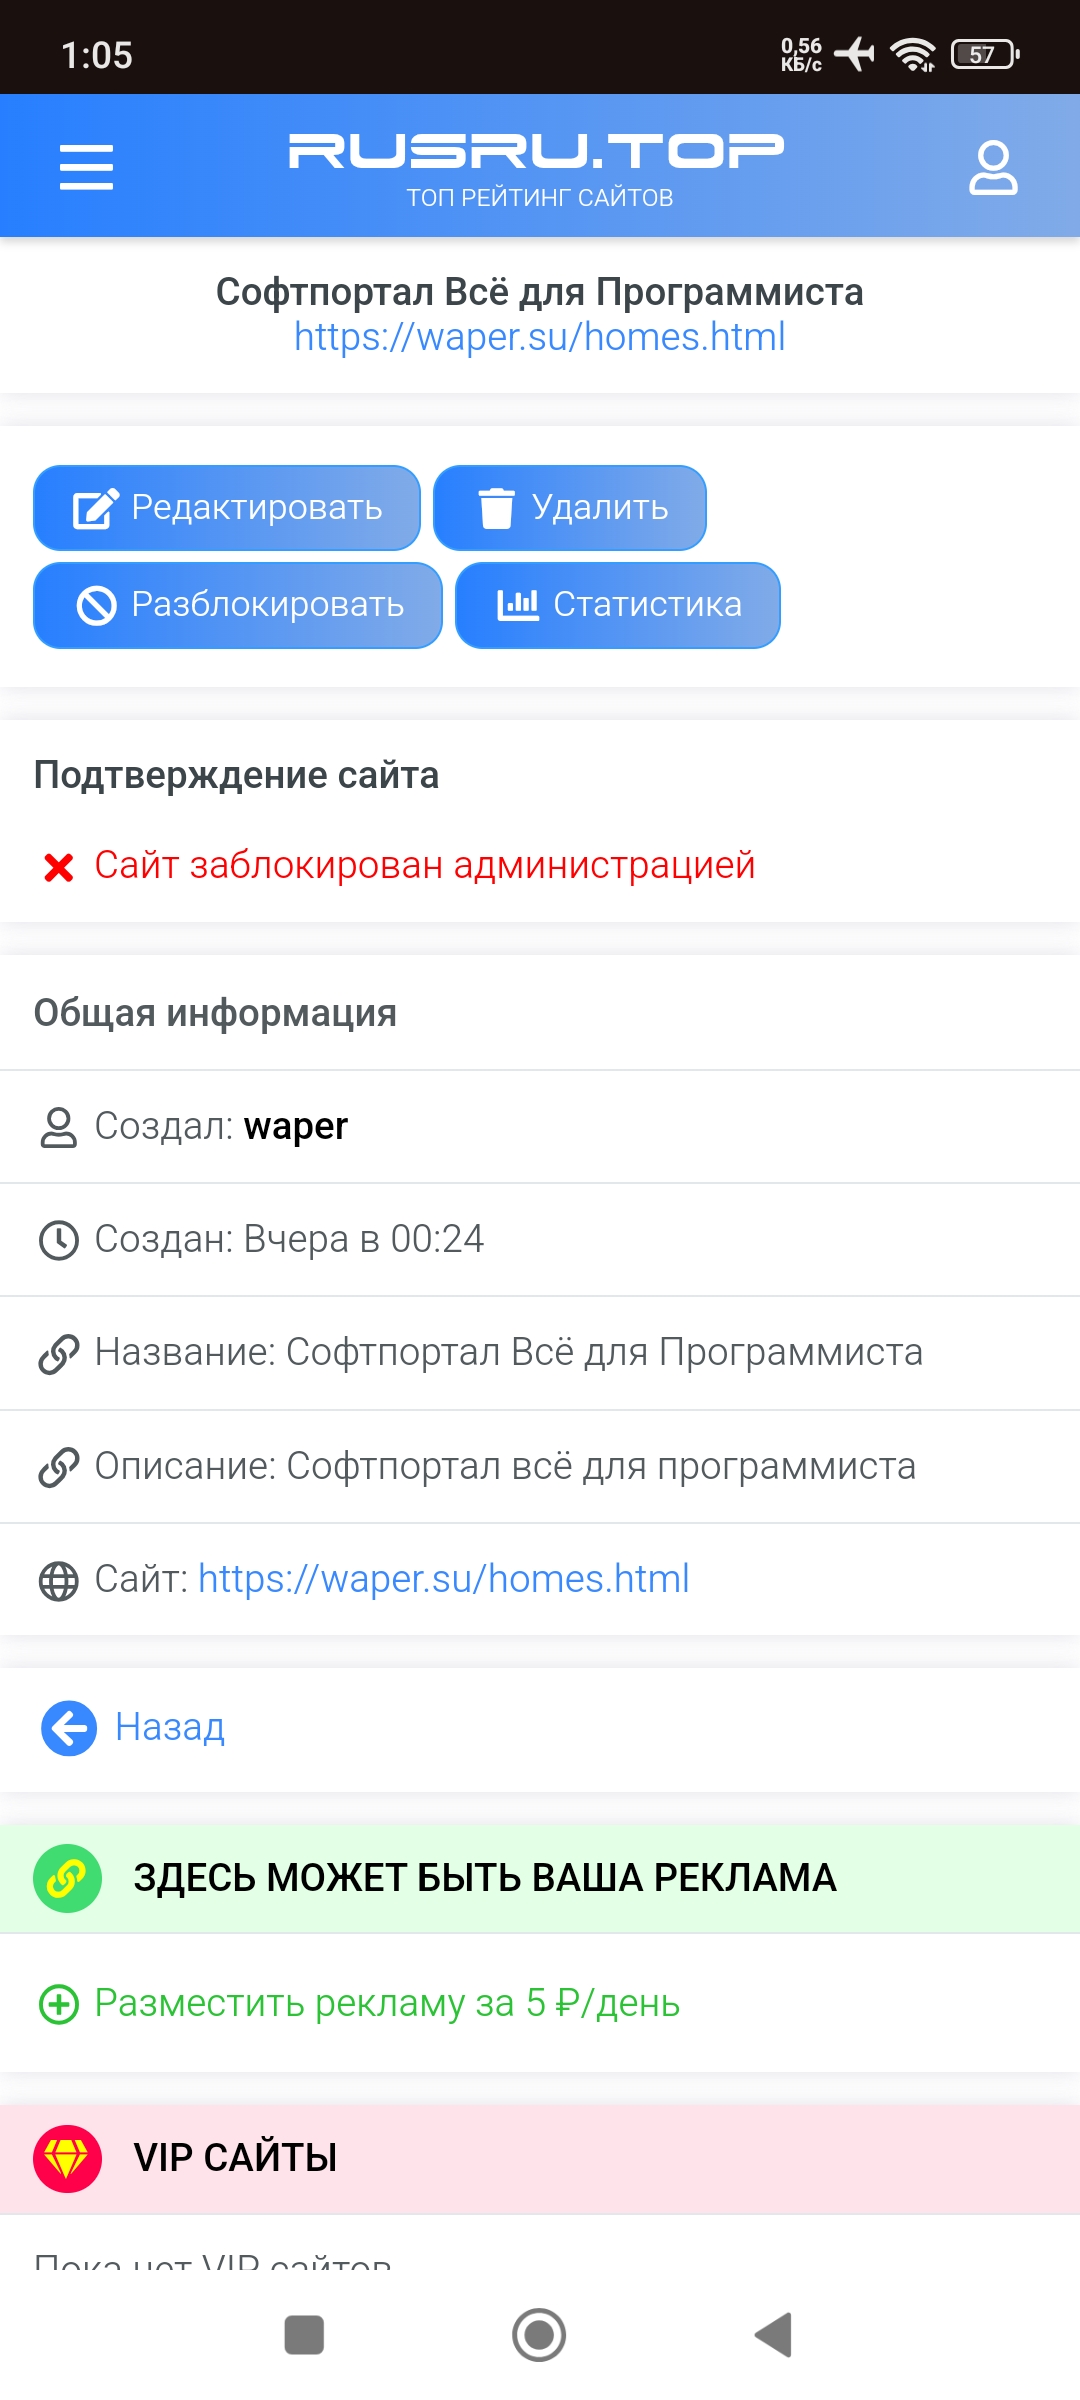
Task: Click the Разблокировать unblock button
Action: pos(238,605)
